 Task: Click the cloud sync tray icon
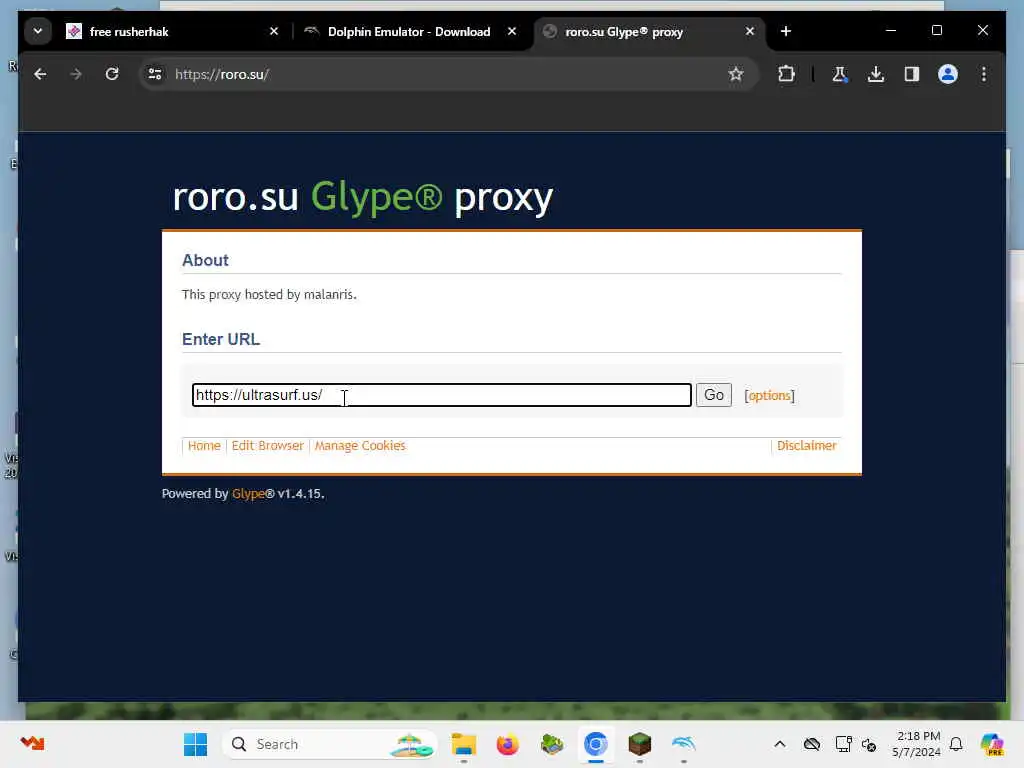point(812,744)
